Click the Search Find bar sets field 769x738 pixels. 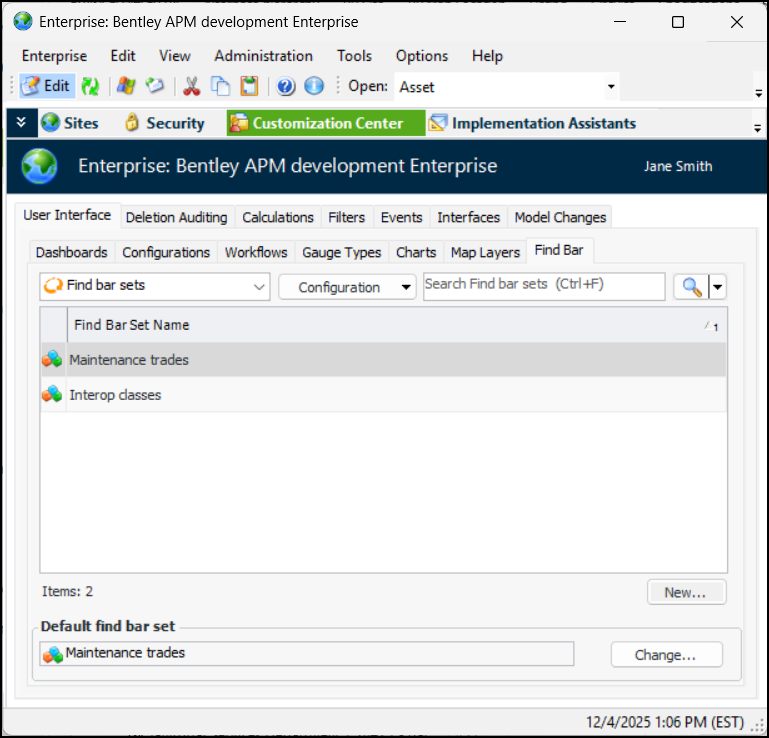click(544, 286)
